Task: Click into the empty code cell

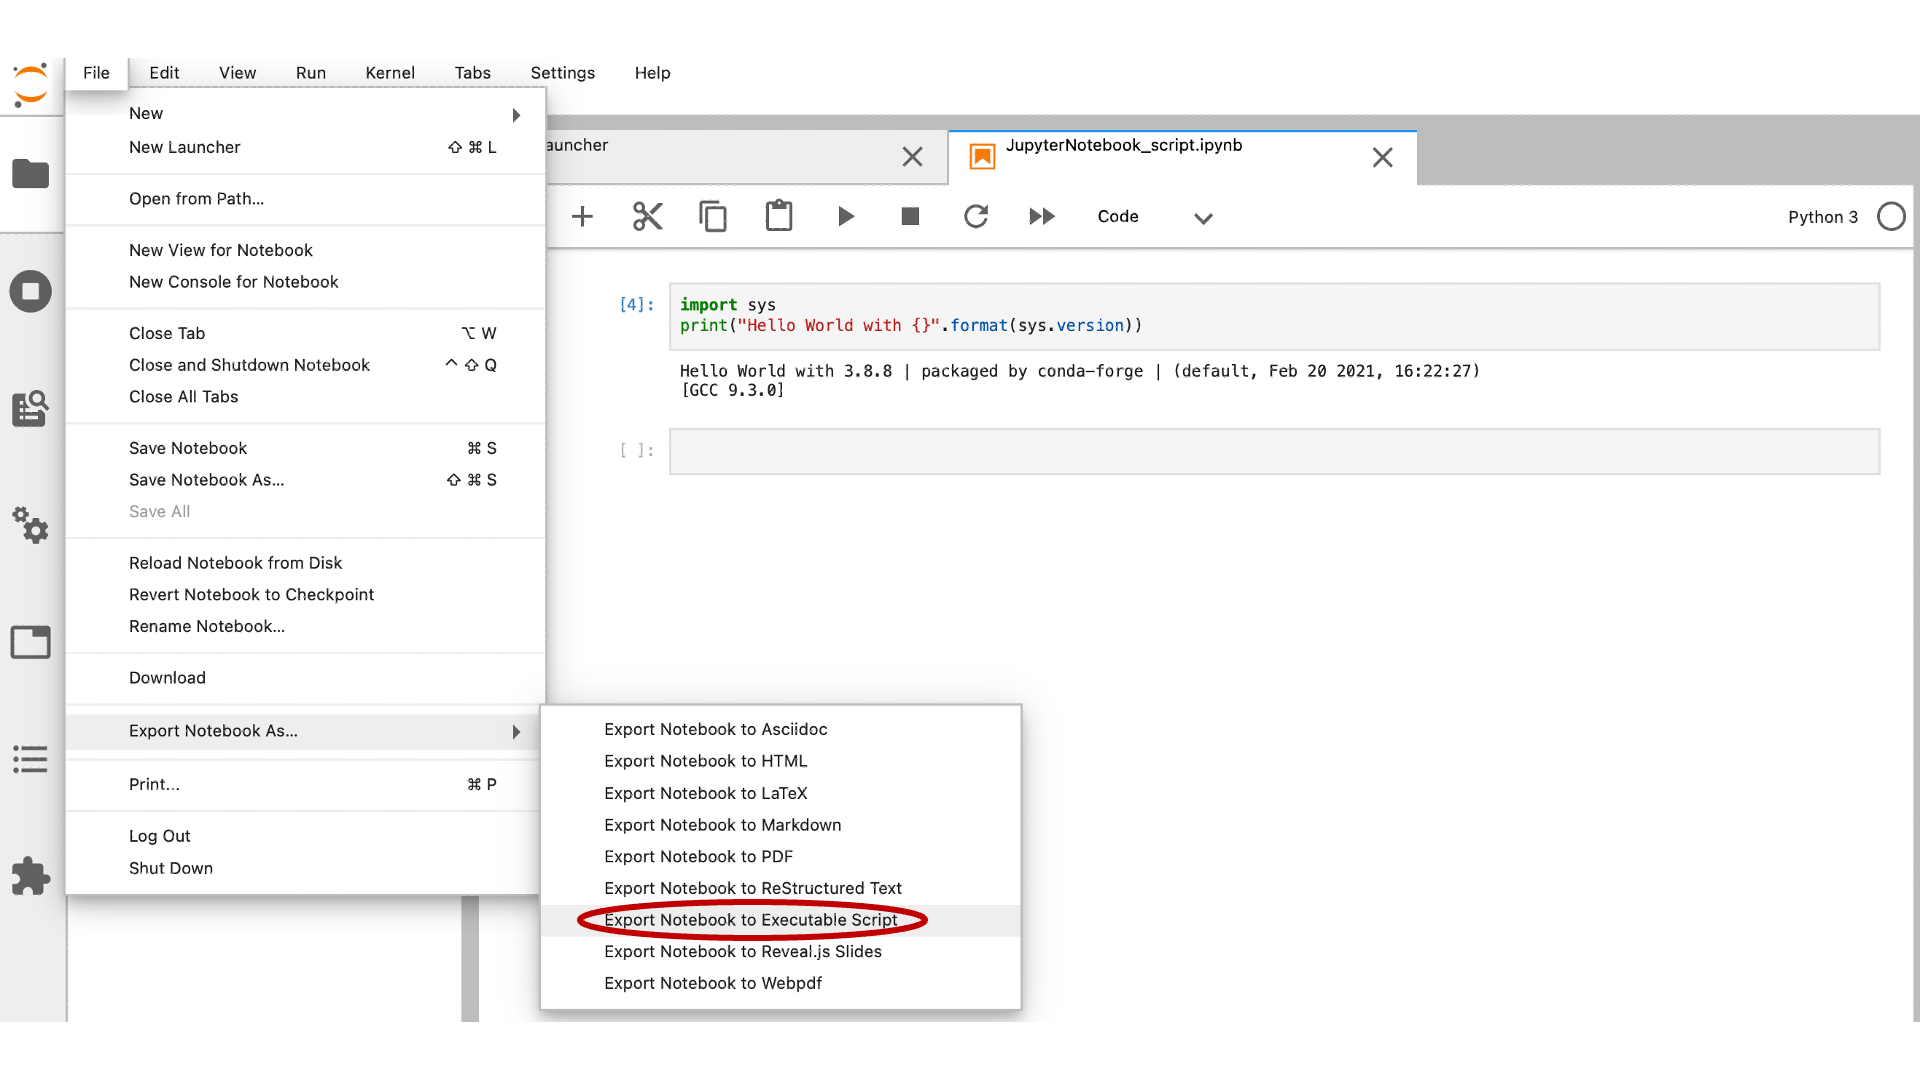Action: tap(1274, 451)
